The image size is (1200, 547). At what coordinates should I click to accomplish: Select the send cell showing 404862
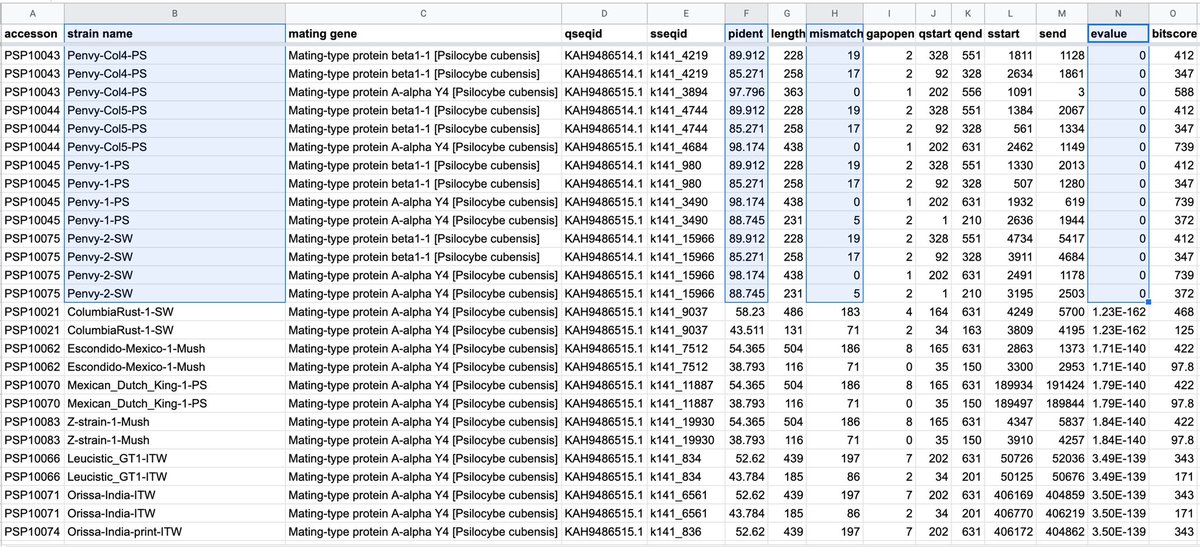click(x=1062, y=531)
